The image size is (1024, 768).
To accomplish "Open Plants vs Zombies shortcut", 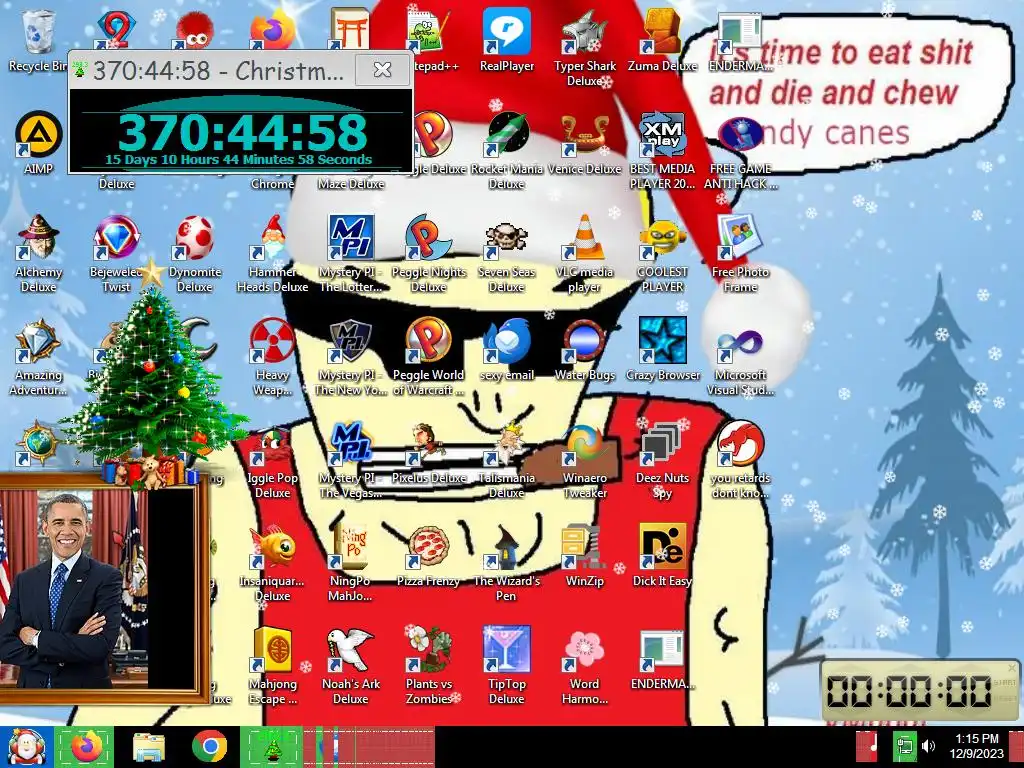I will 428,665.
